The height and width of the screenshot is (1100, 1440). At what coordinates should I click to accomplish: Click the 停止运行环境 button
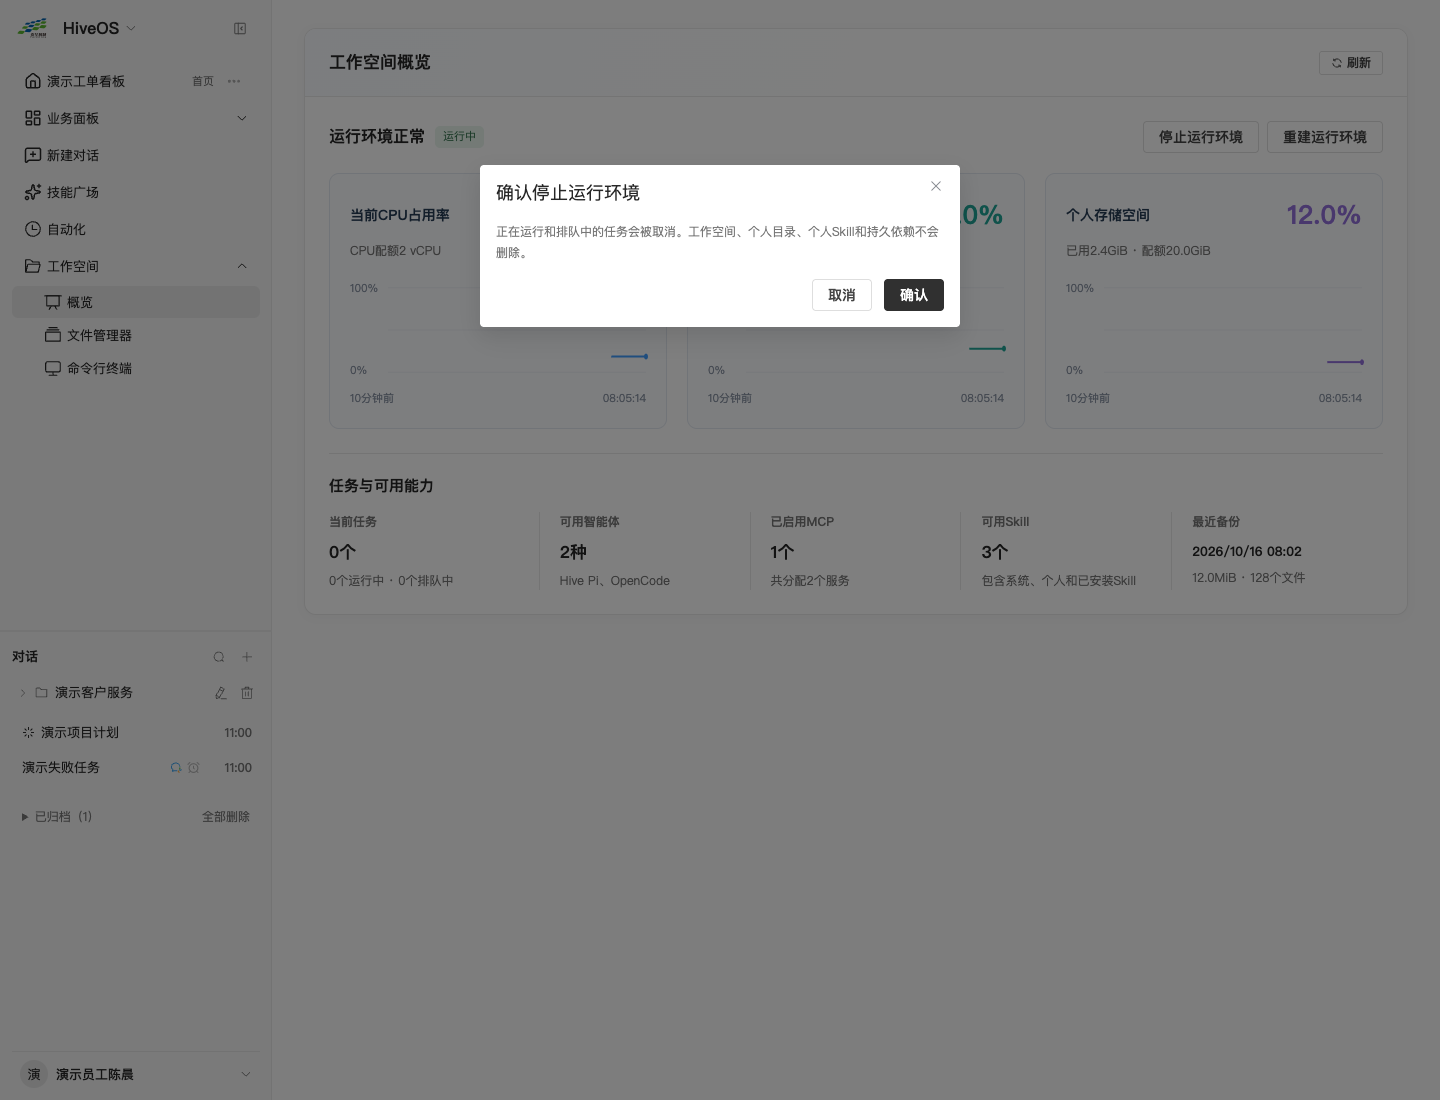pos(1200,137)
